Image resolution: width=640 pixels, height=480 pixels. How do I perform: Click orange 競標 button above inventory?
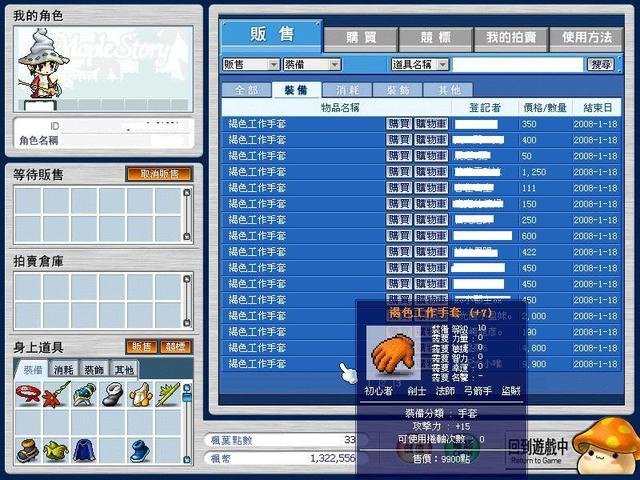176,347
